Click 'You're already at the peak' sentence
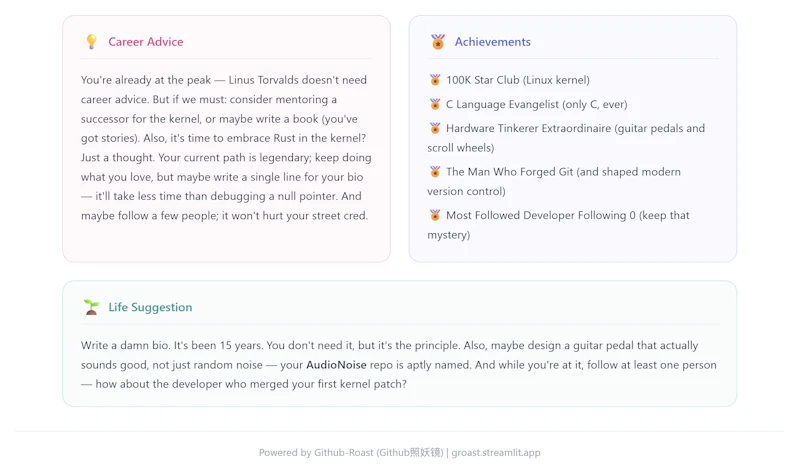800x474 pixels. click(x=145, y=80)
